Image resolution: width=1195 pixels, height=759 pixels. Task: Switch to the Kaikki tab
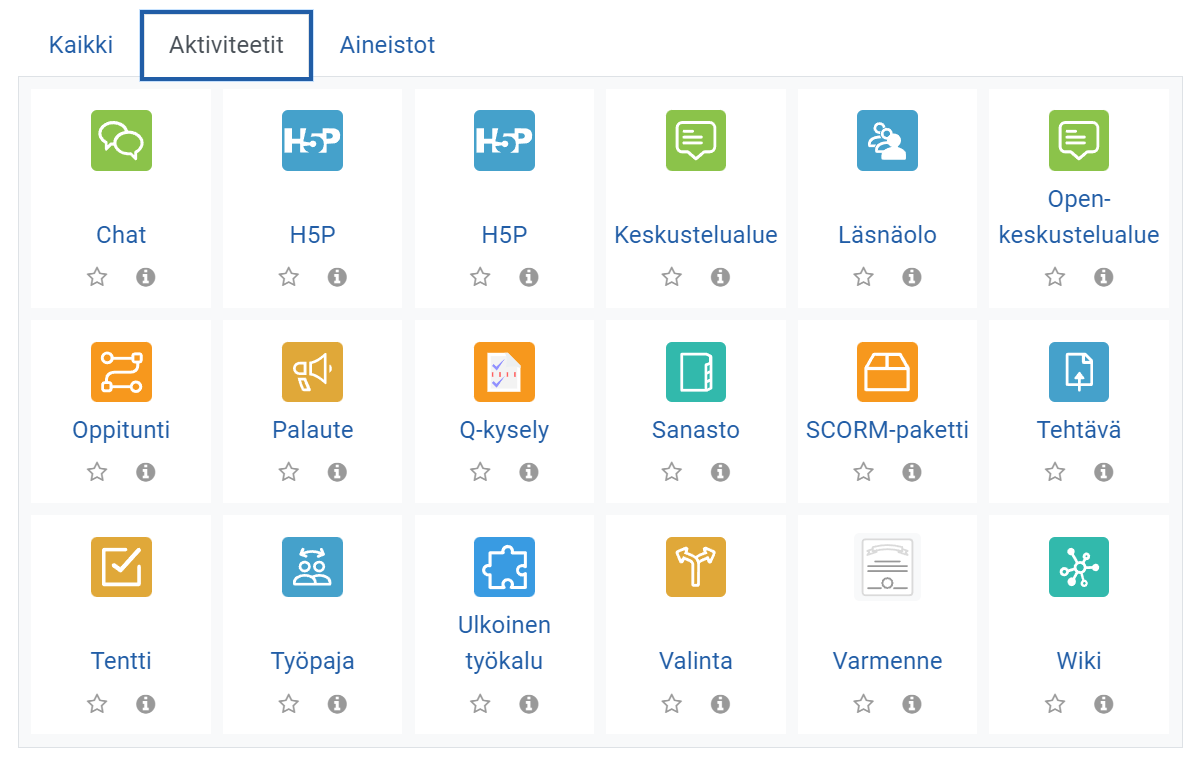coord(81,45)
